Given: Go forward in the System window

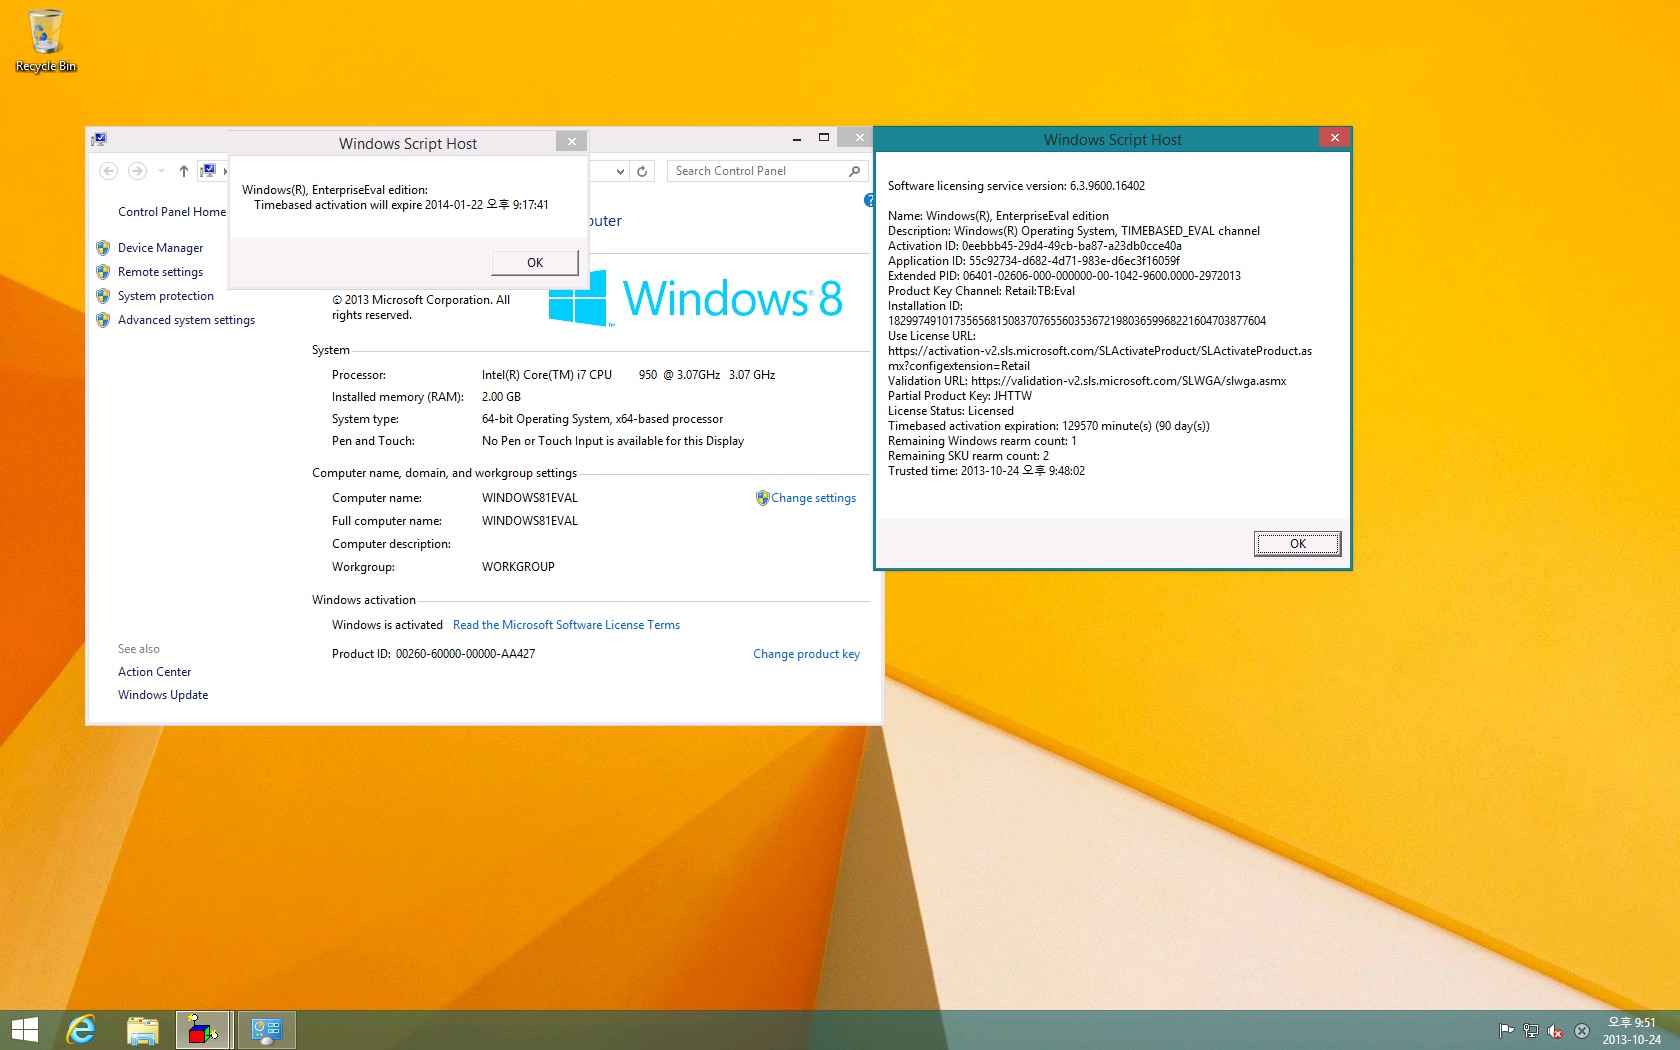Looking at the screenshot, I should 138,171.
